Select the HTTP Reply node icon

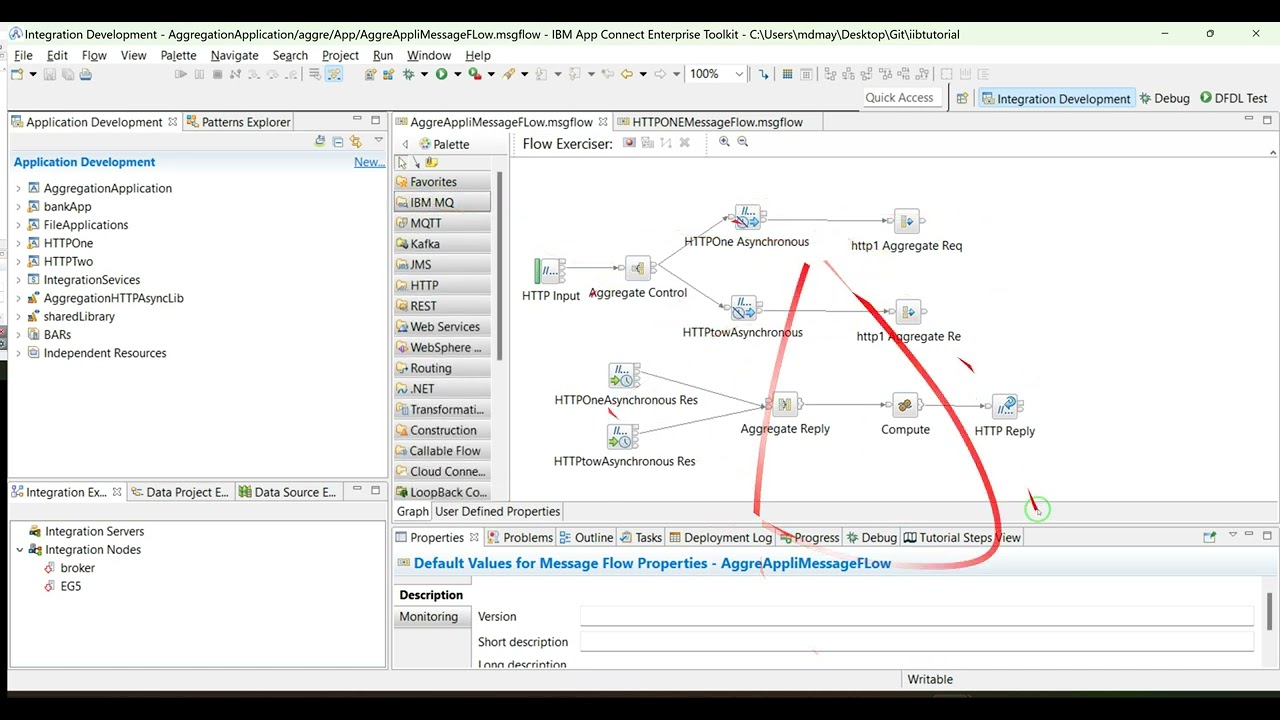1006,406
